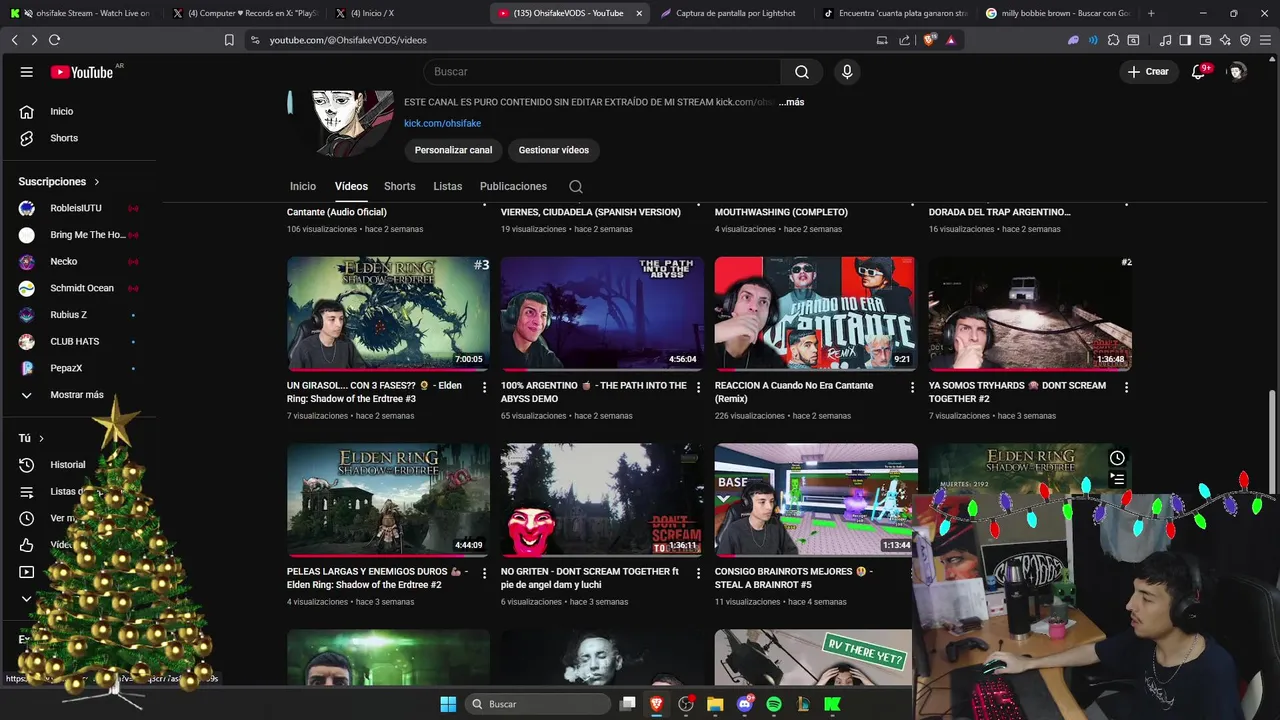Click the Brave Rewards triangle icon

click(x=951, y=40)
